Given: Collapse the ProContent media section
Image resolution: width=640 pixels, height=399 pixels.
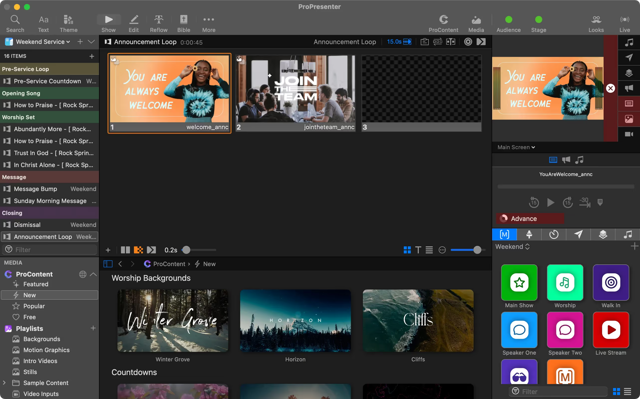Looking at the screenshot, I should (x=93, y=274).
